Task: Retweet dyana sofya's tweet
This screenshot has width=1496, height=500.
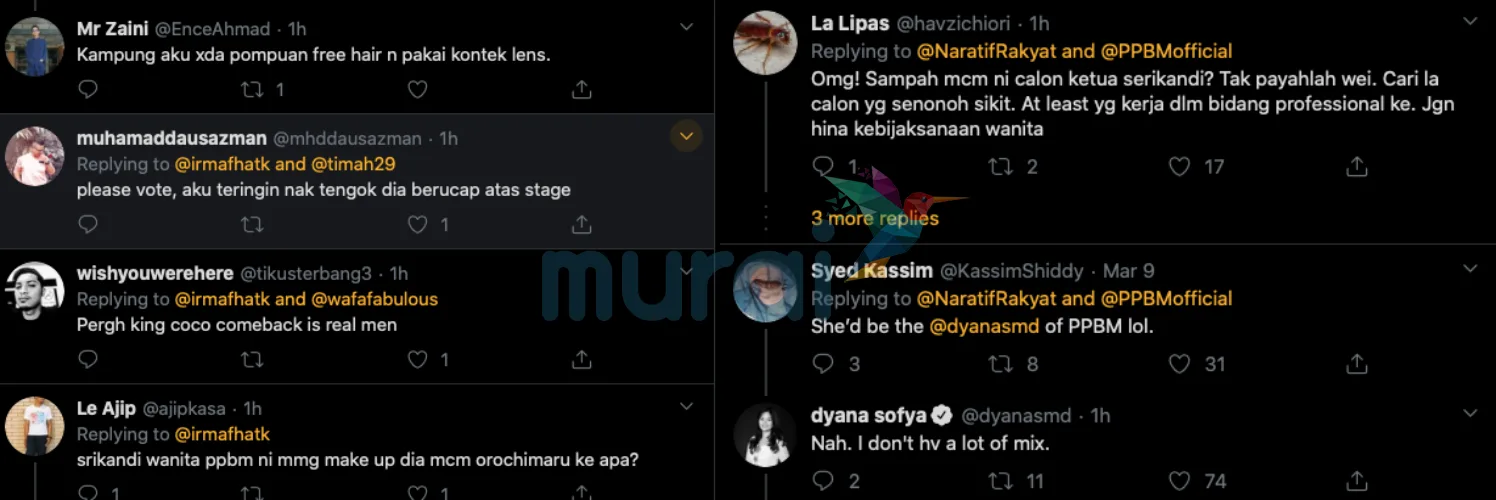Action: point(1001,481)
